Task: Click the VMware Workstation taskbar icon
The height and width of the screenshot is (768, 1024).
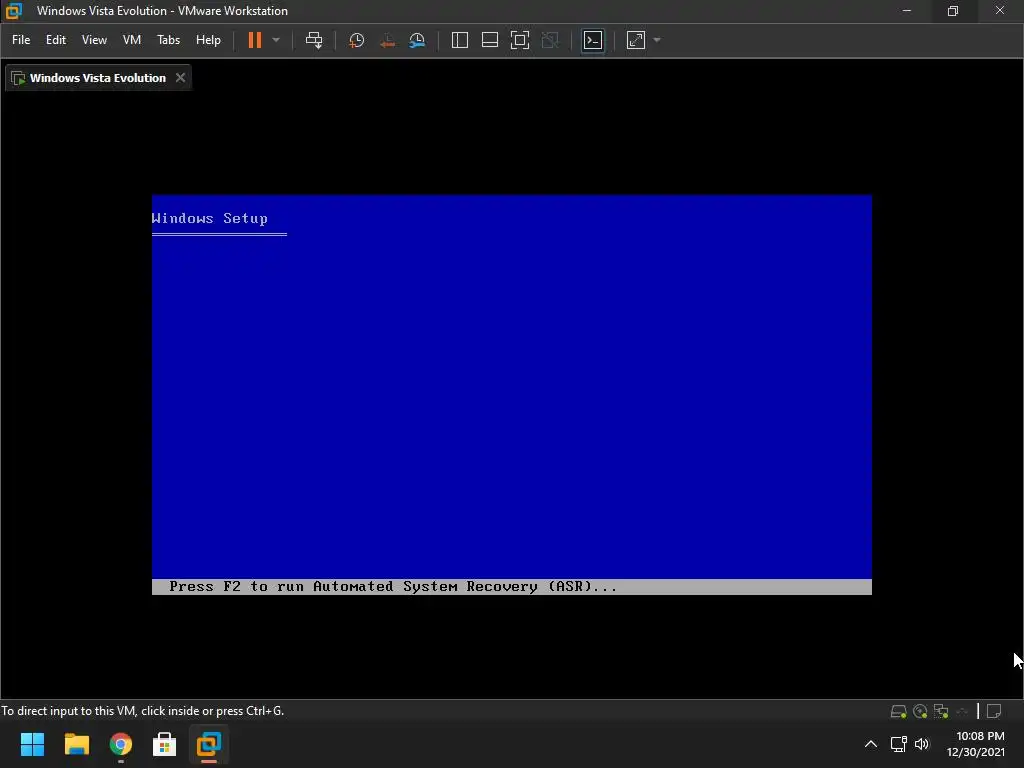Action: coord(209,744)
